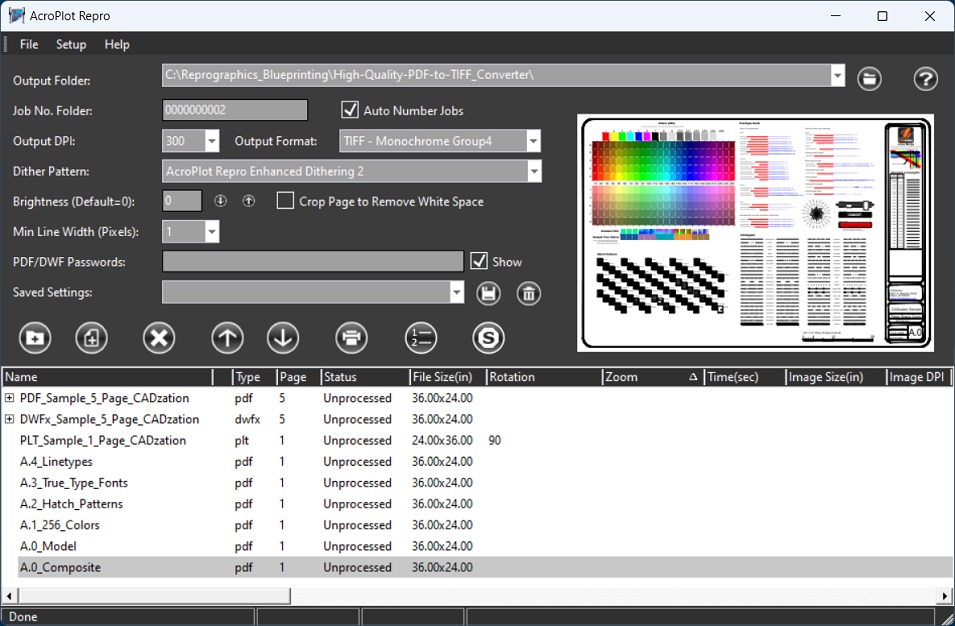Add folder of files to list

[35, 338]
